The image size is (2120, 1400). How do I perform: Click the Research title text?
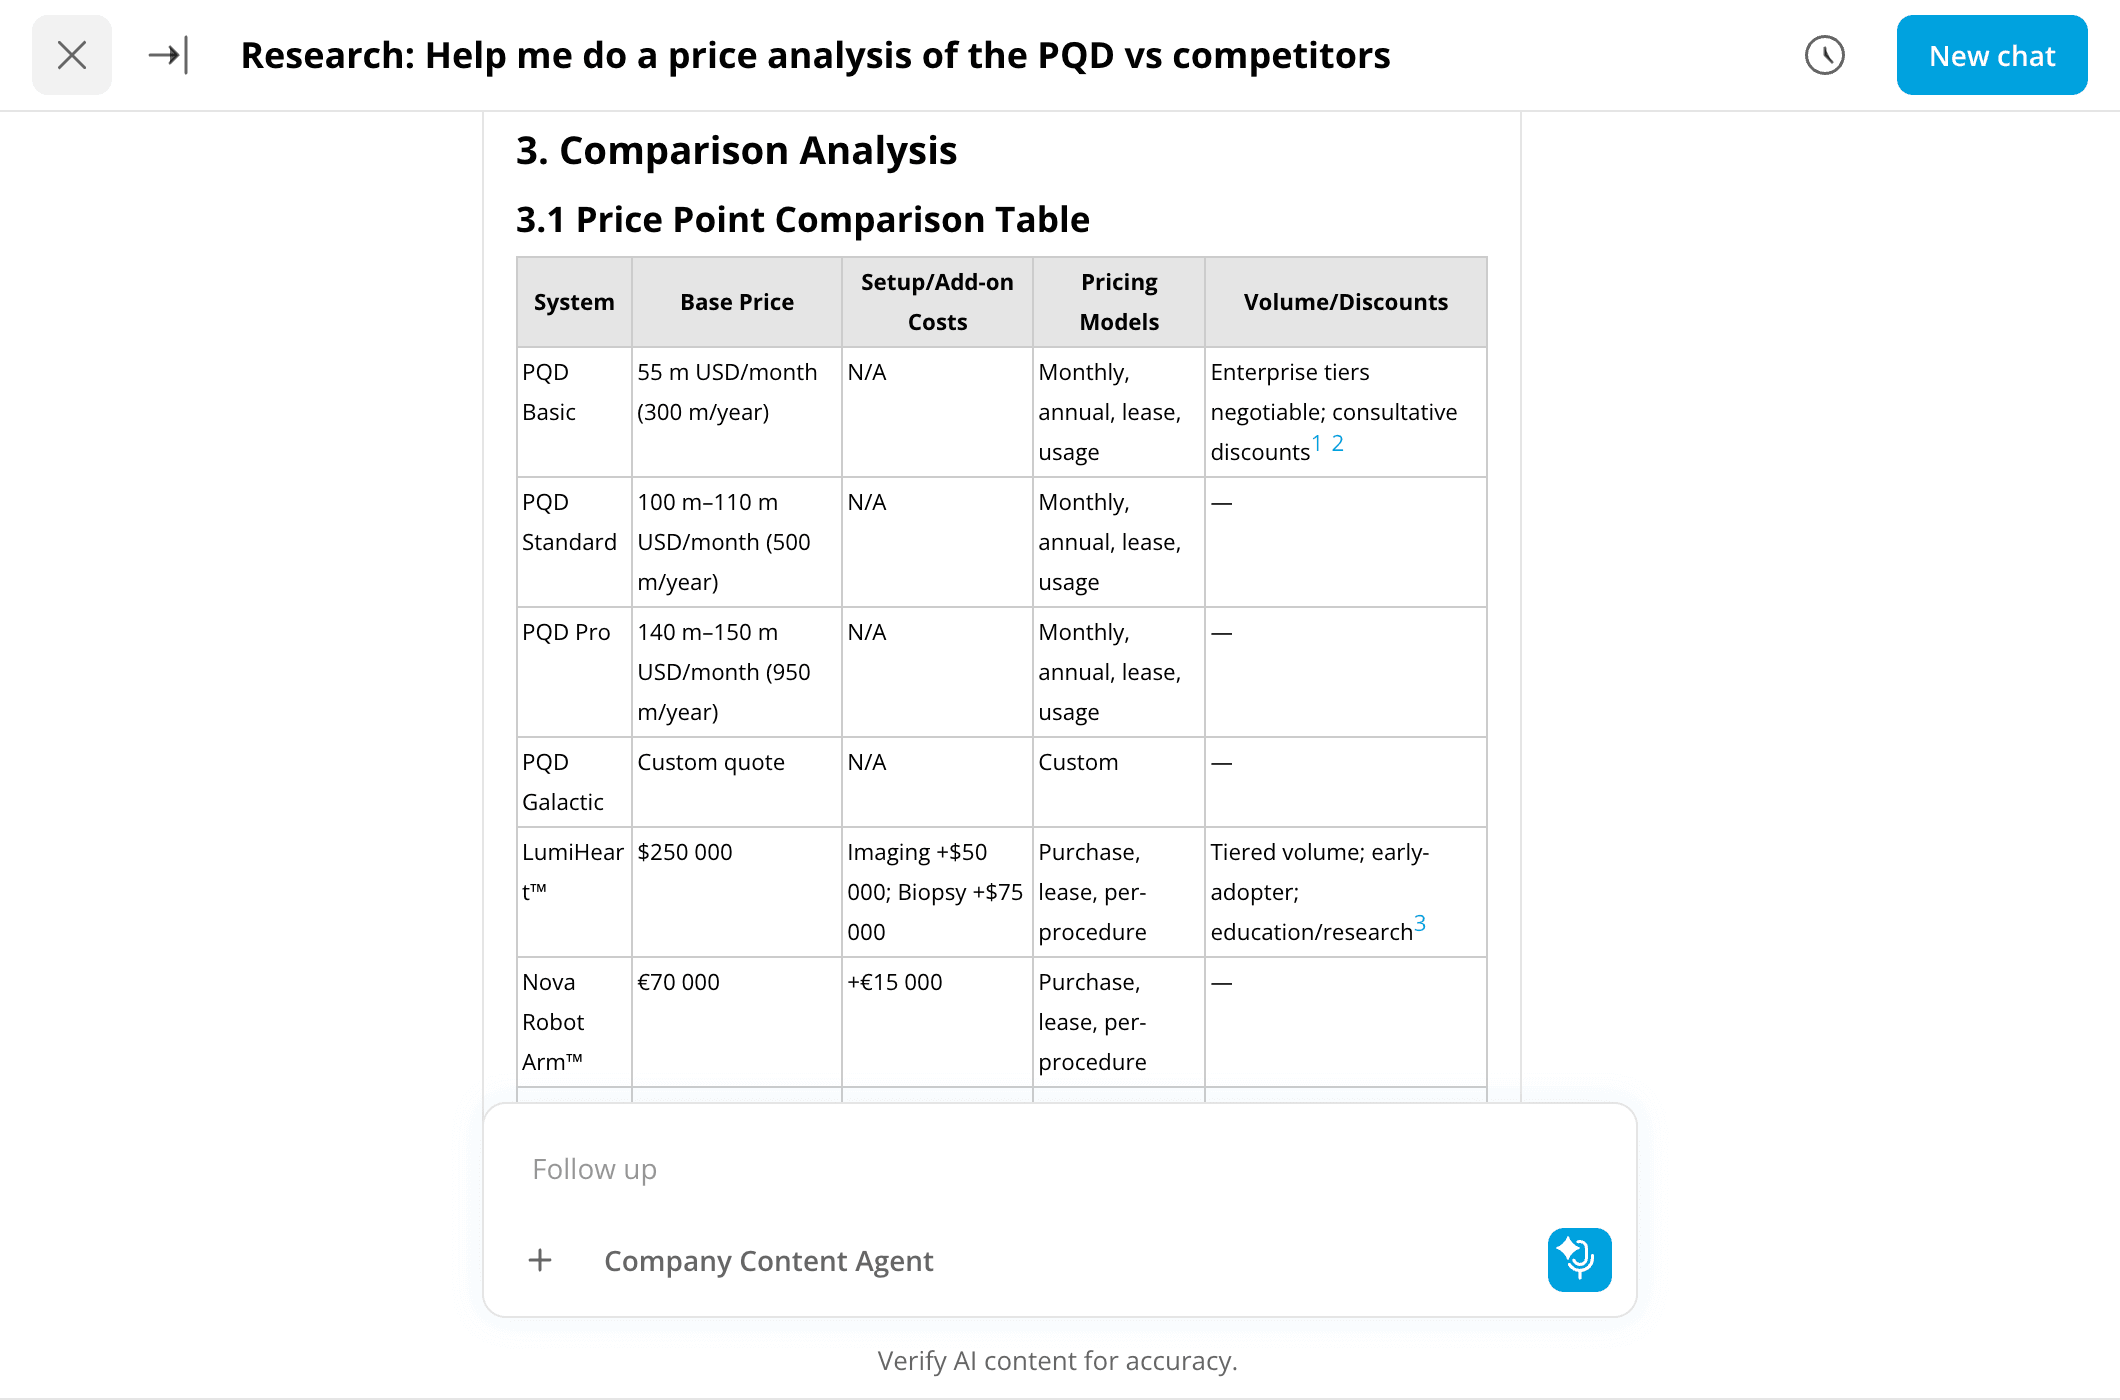click(815, 55)
